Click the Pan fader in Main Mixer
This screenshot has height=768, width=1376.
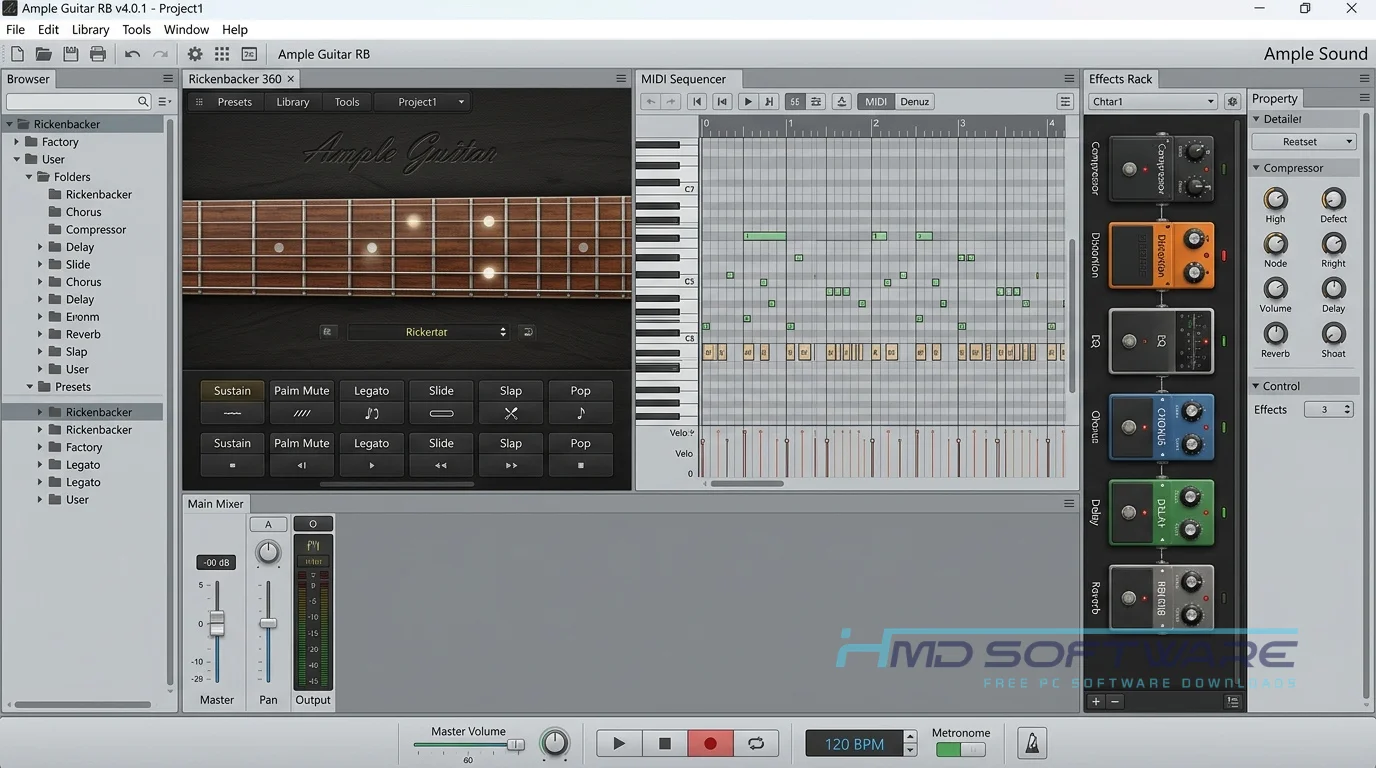pos(268,623)
